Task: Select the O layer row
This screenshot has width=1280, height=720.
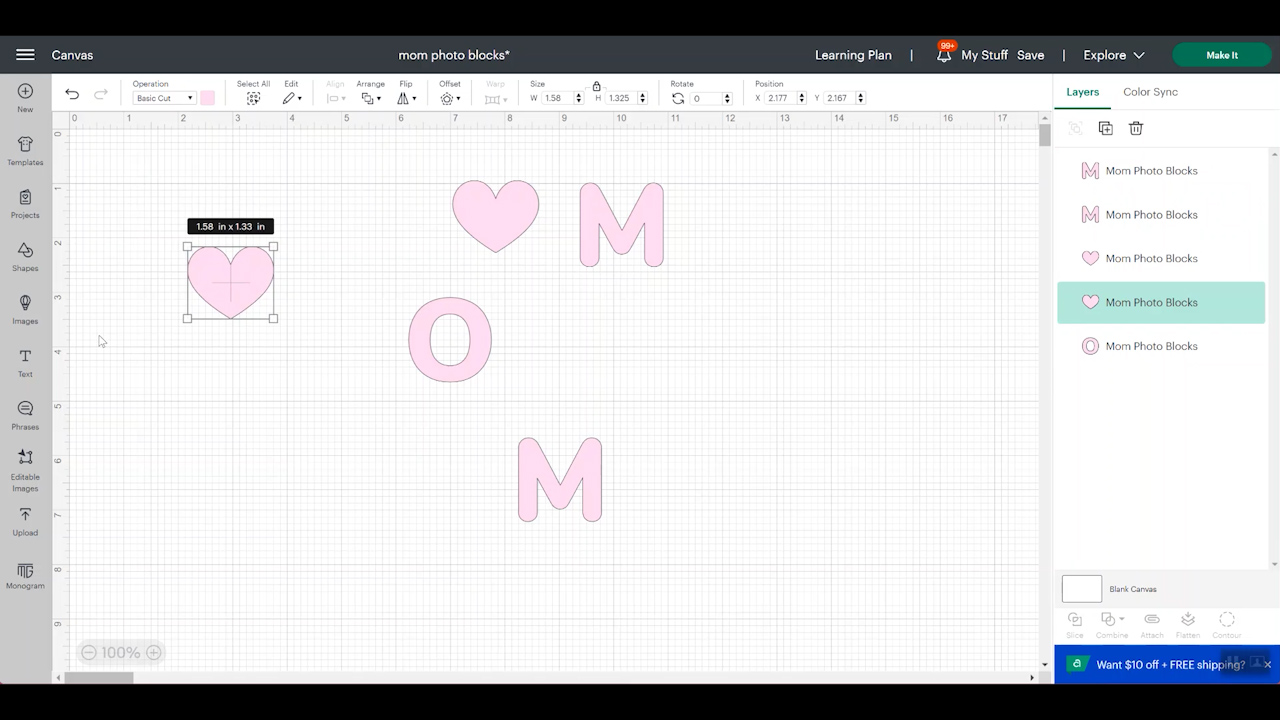Action: [1161, 346]
